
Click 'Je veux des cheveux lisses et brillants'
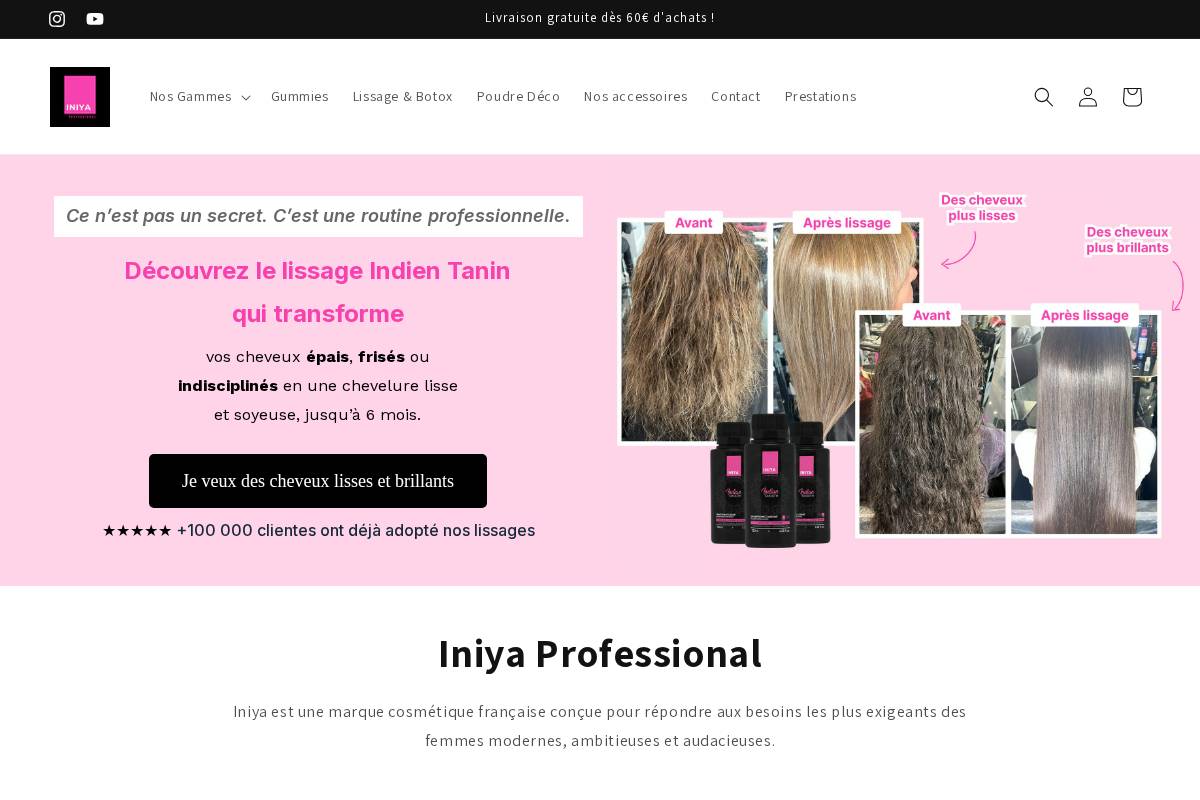click(317, 481)
